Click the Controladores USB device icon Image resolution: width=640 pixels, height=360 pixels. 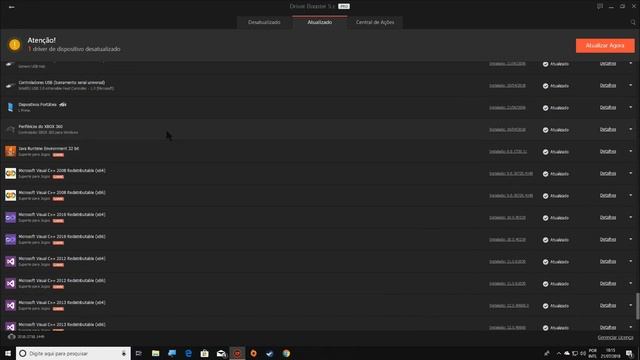[10, 86]
